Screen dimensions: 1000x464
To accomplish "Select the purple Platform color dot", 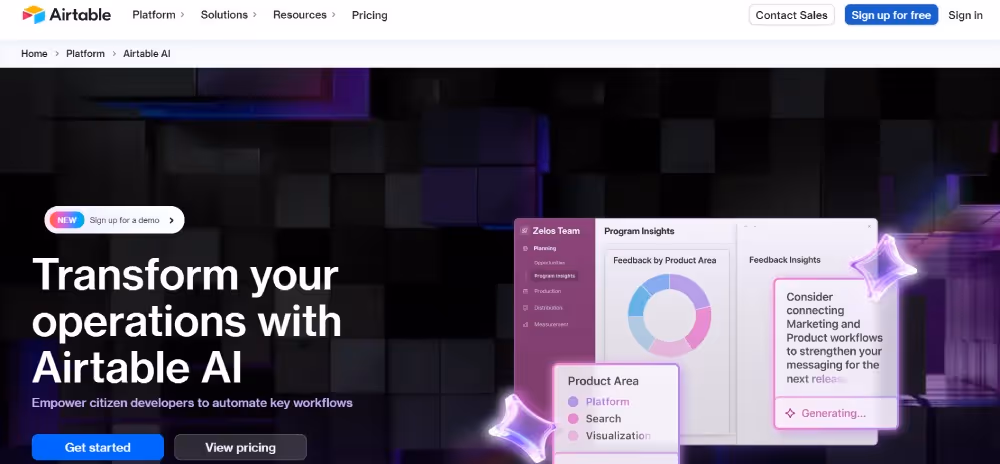I will pos(573,402).
